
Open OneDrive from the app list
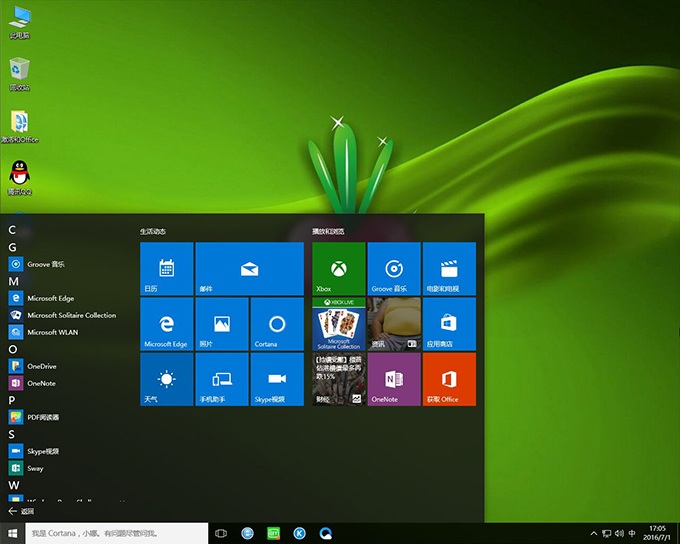[42, 366]
